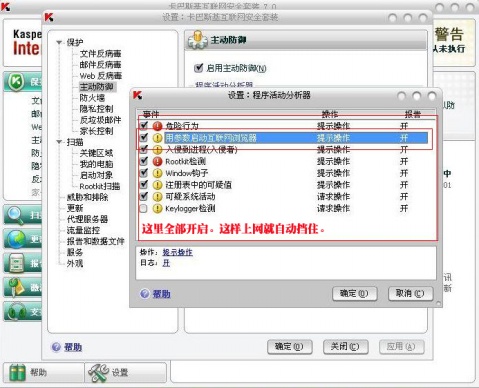Click green books help icon at bottom
The height and width of the screenshot is (388, 479).
pyautogui.click(x=17, y=372)
